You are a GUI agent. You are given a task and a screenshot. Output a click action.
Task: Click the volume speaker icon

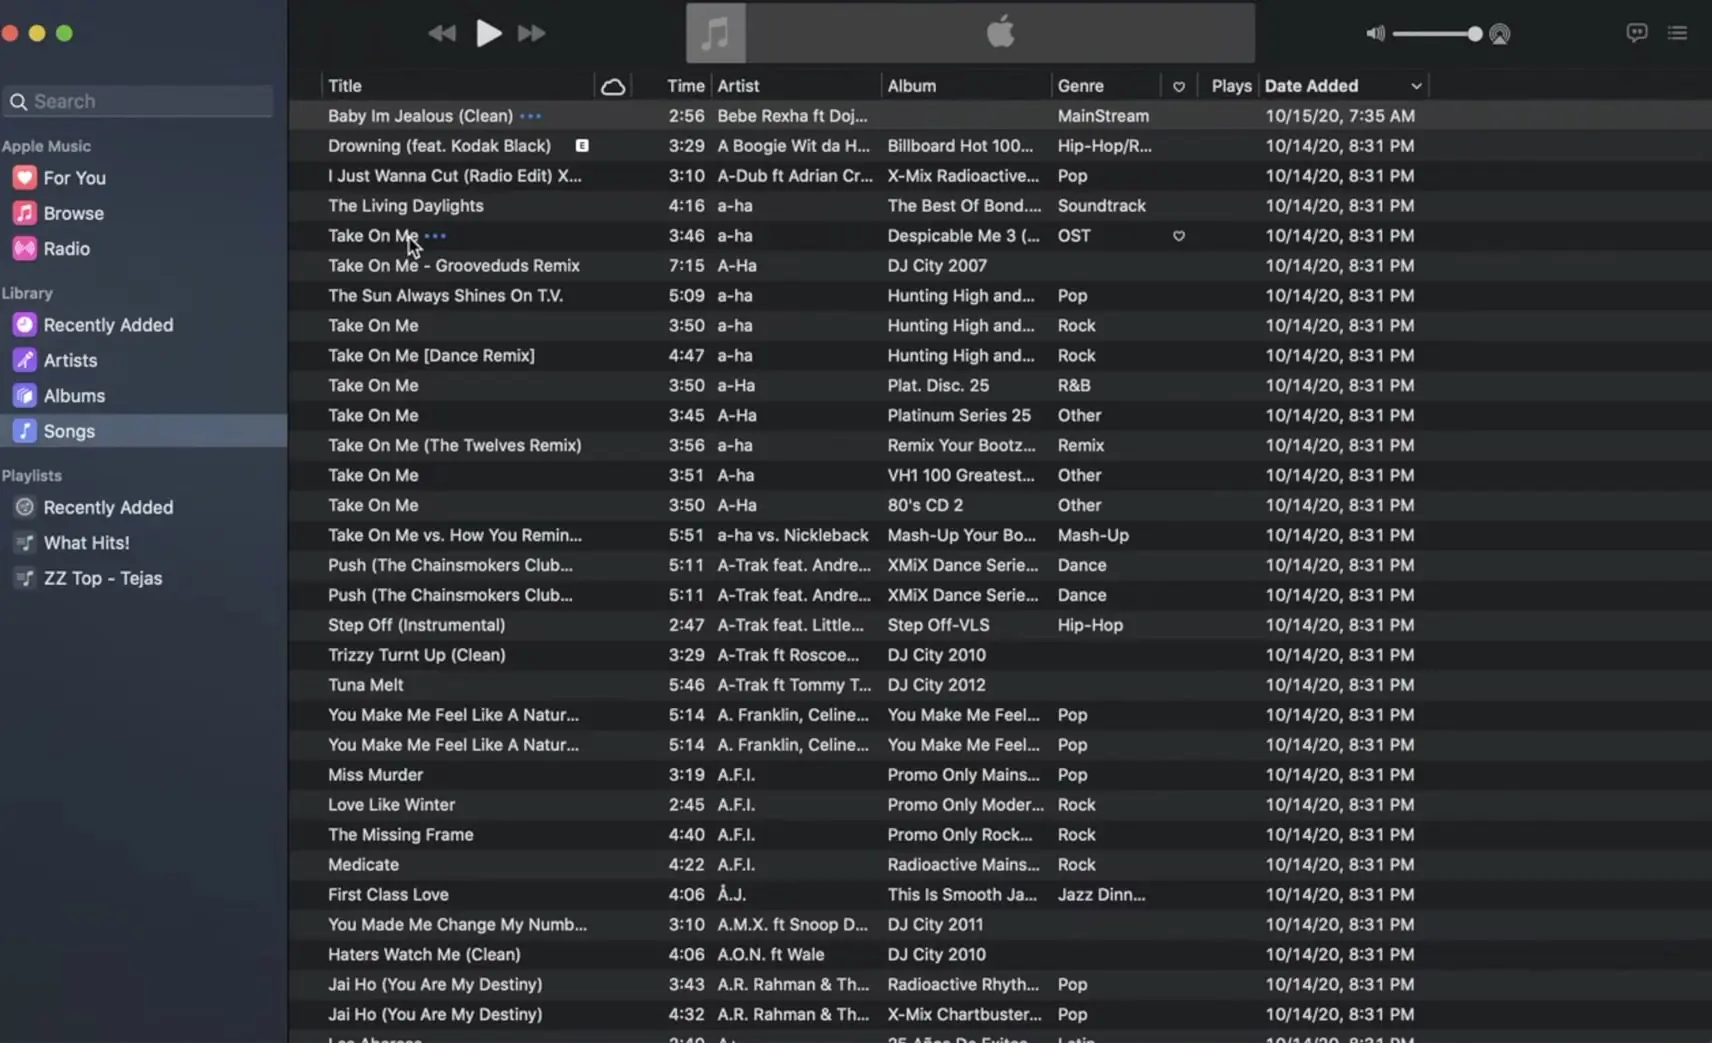tap(1375, 34)
